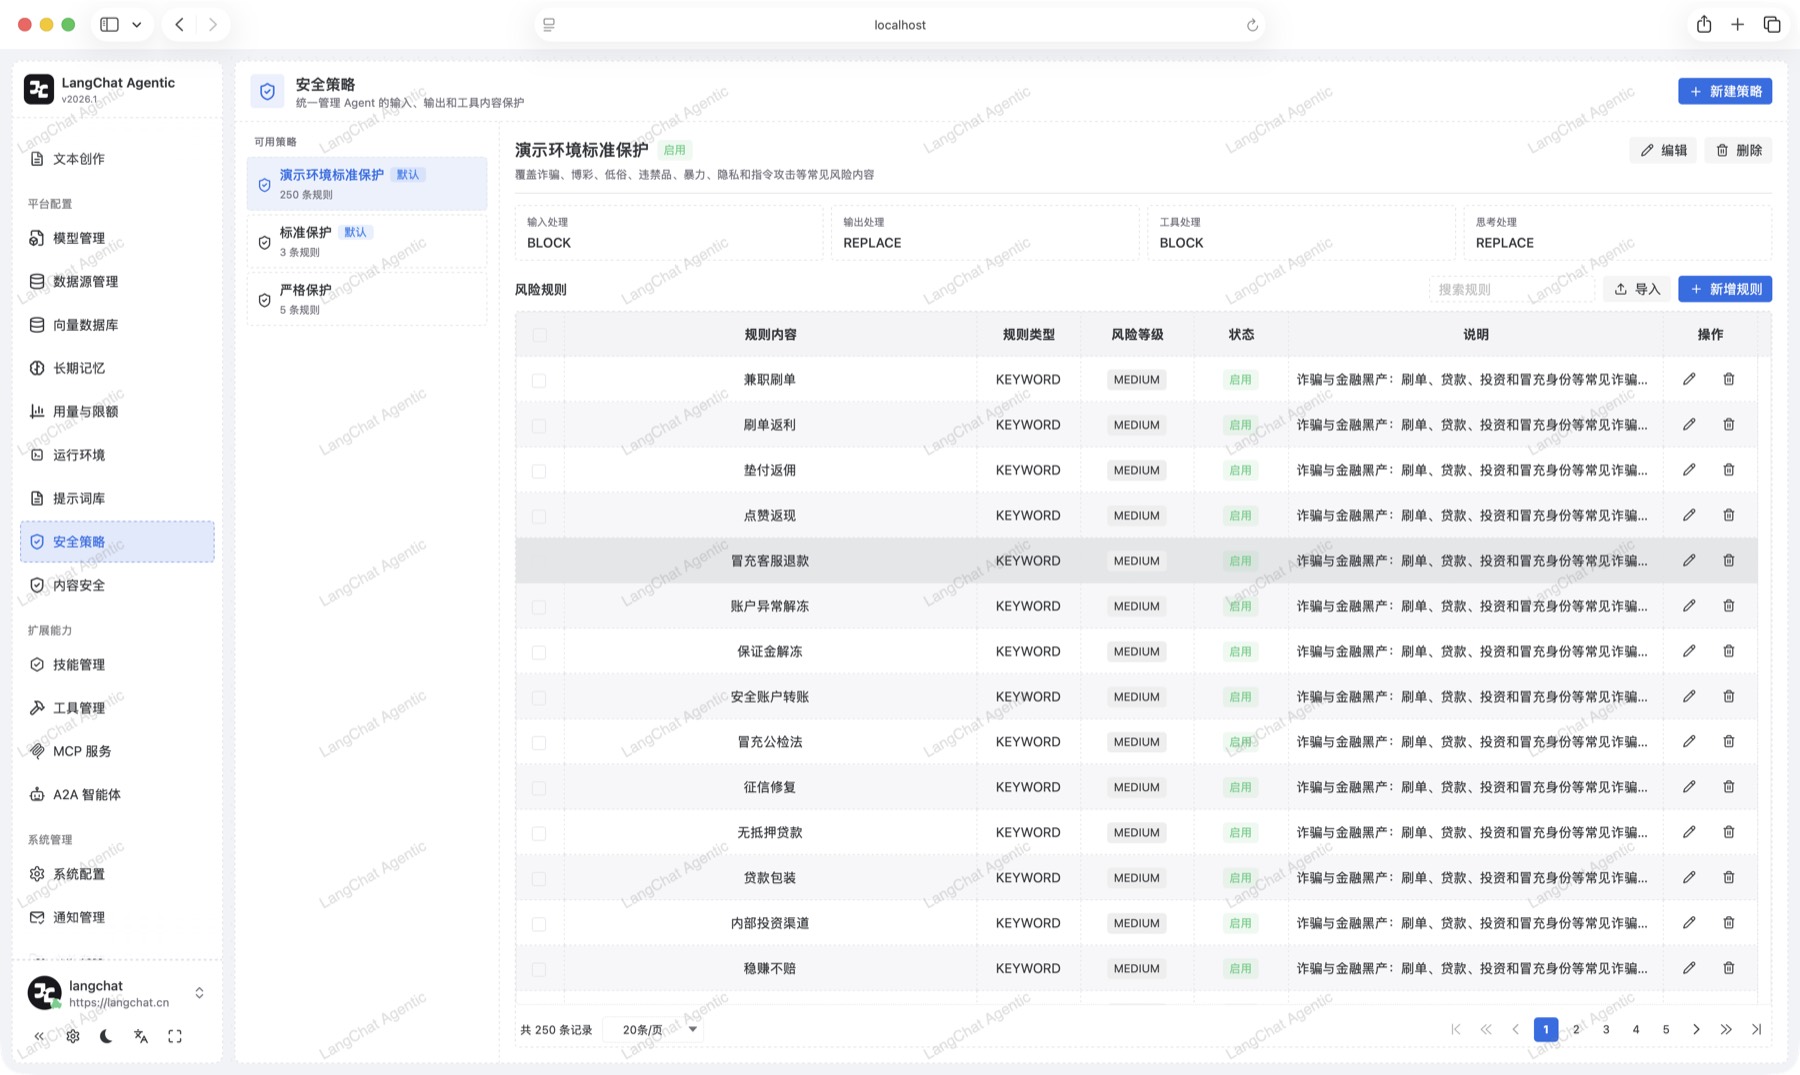Jump forward several pages with double chevron

[x=1726, y=1029]
